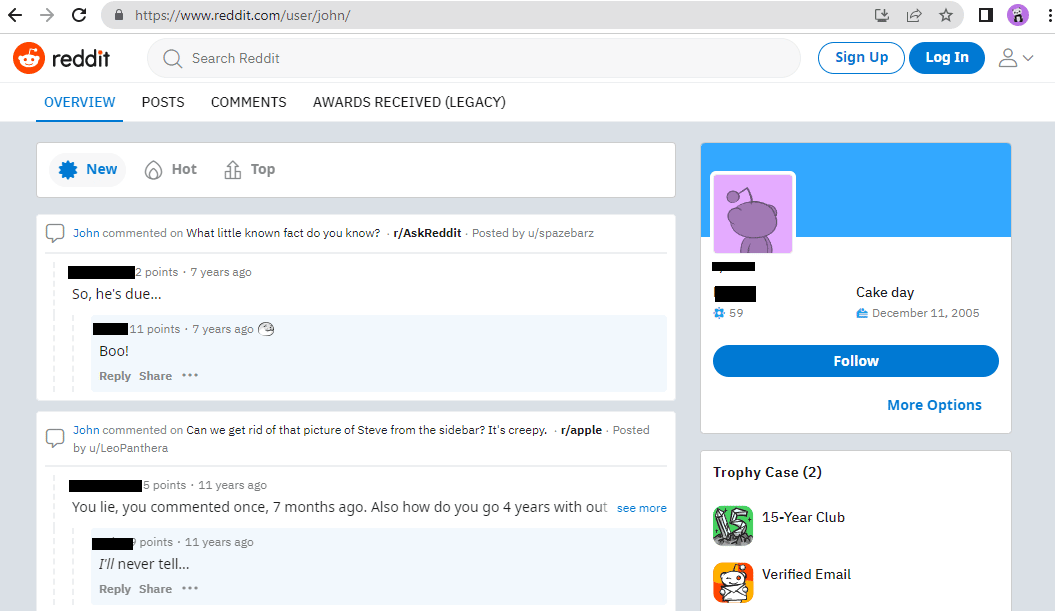
Task: Click the Sign Up button
Action: click(861, 58)
